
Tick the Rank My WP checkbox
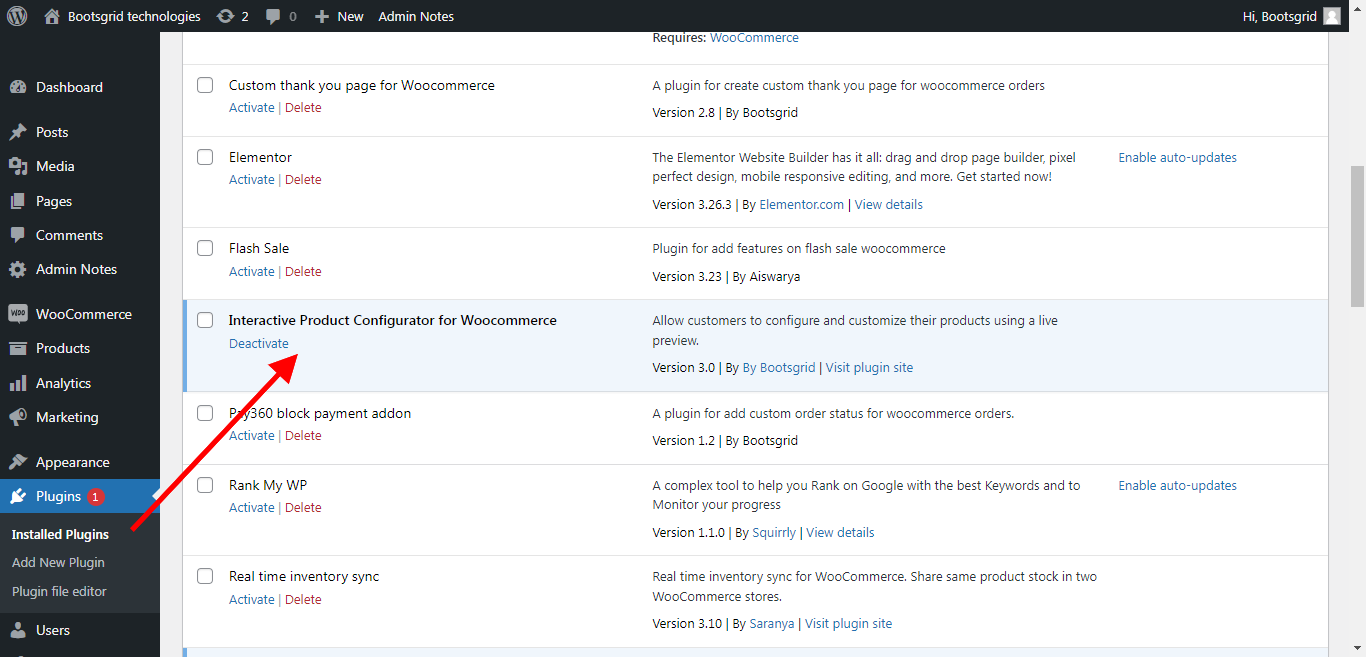(205, 485)
